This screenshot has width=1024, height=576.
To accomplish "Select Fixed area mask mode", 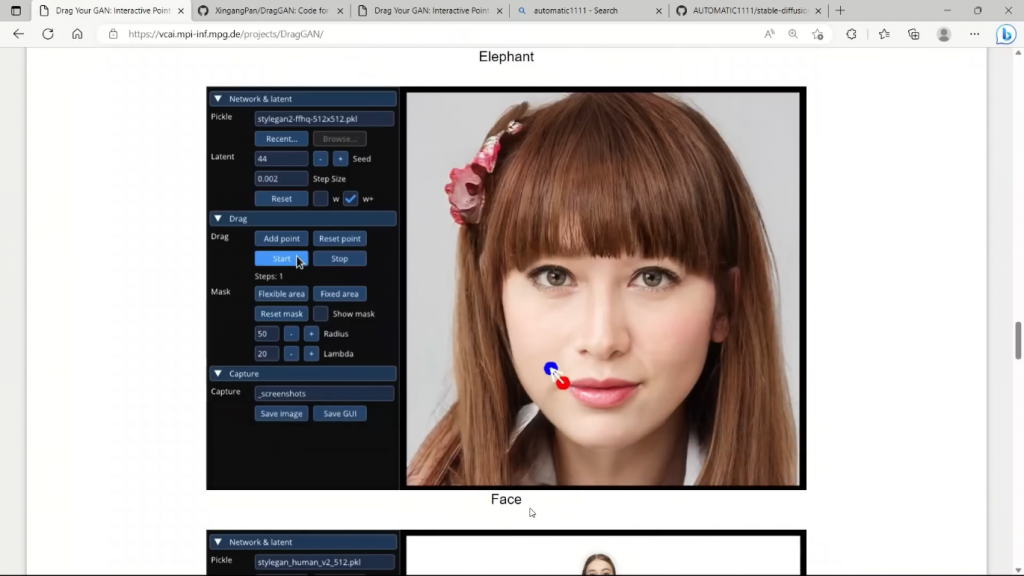I will click(340, 294).
